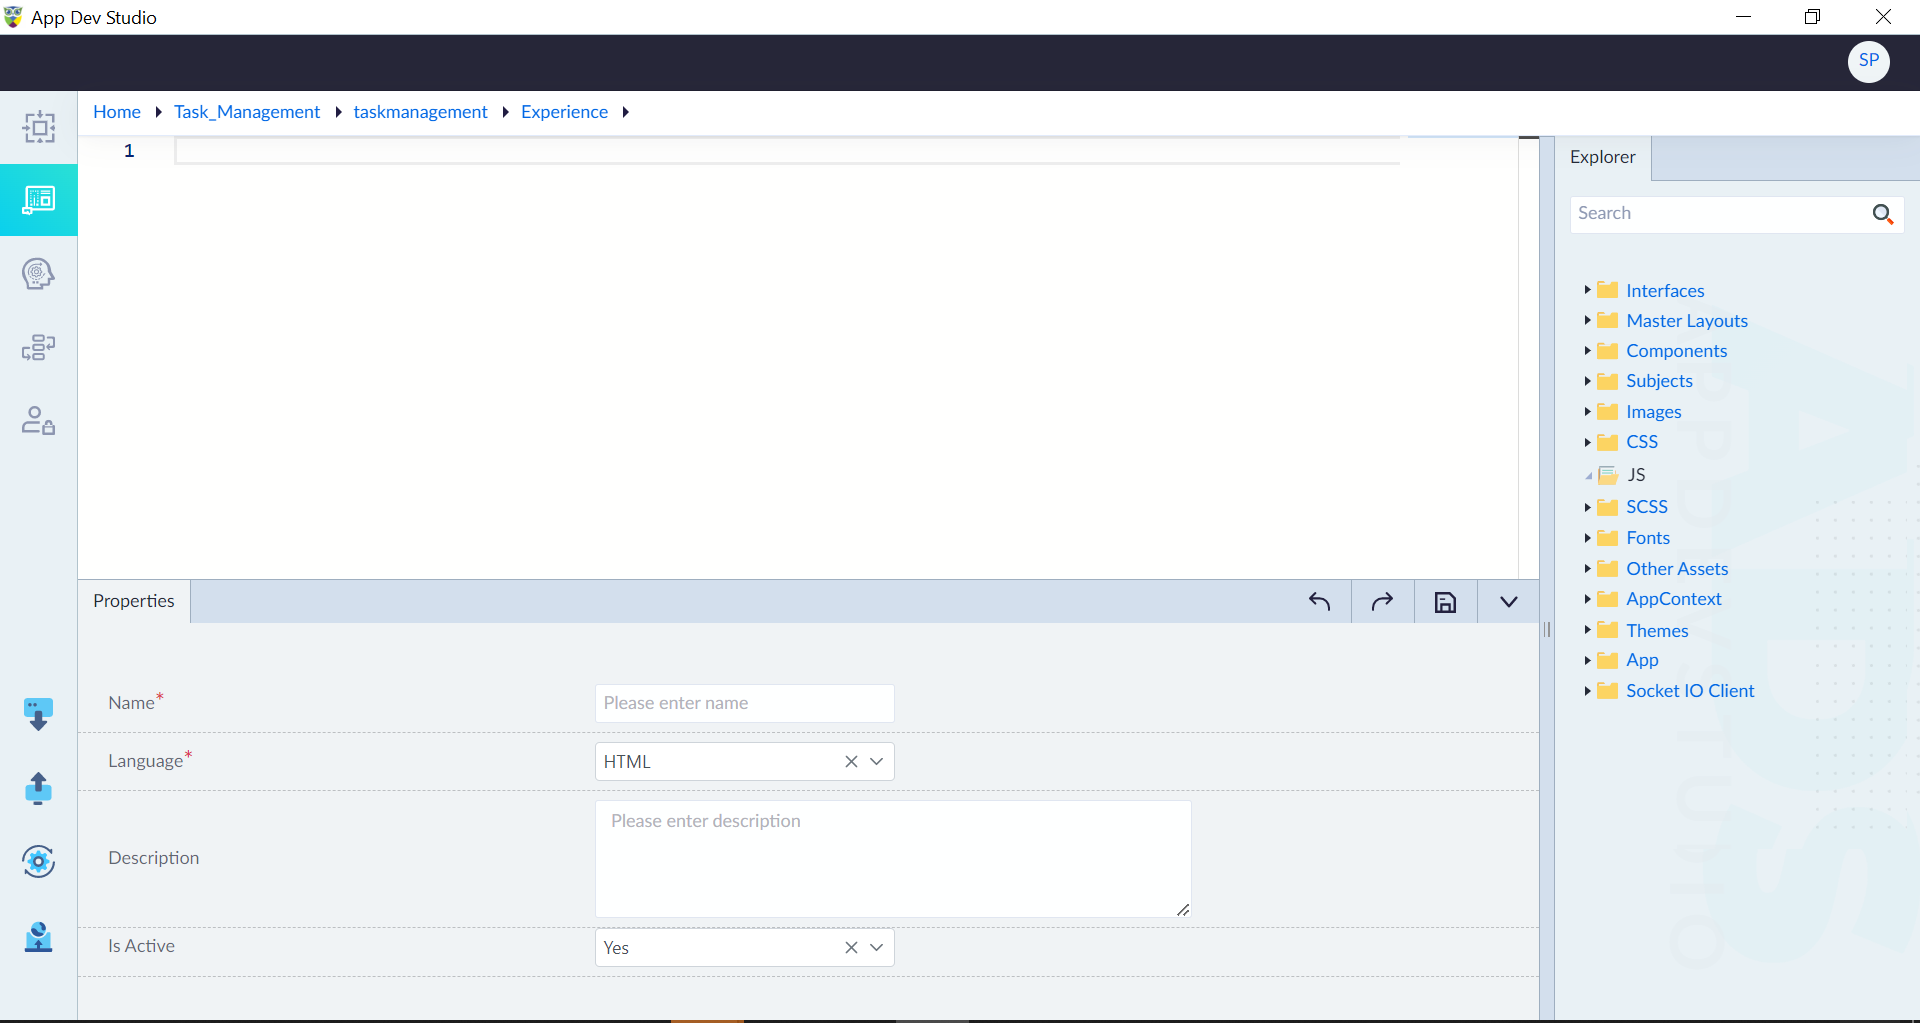
Task: Click the upload arrow sidebar icon
Action: 38,788
